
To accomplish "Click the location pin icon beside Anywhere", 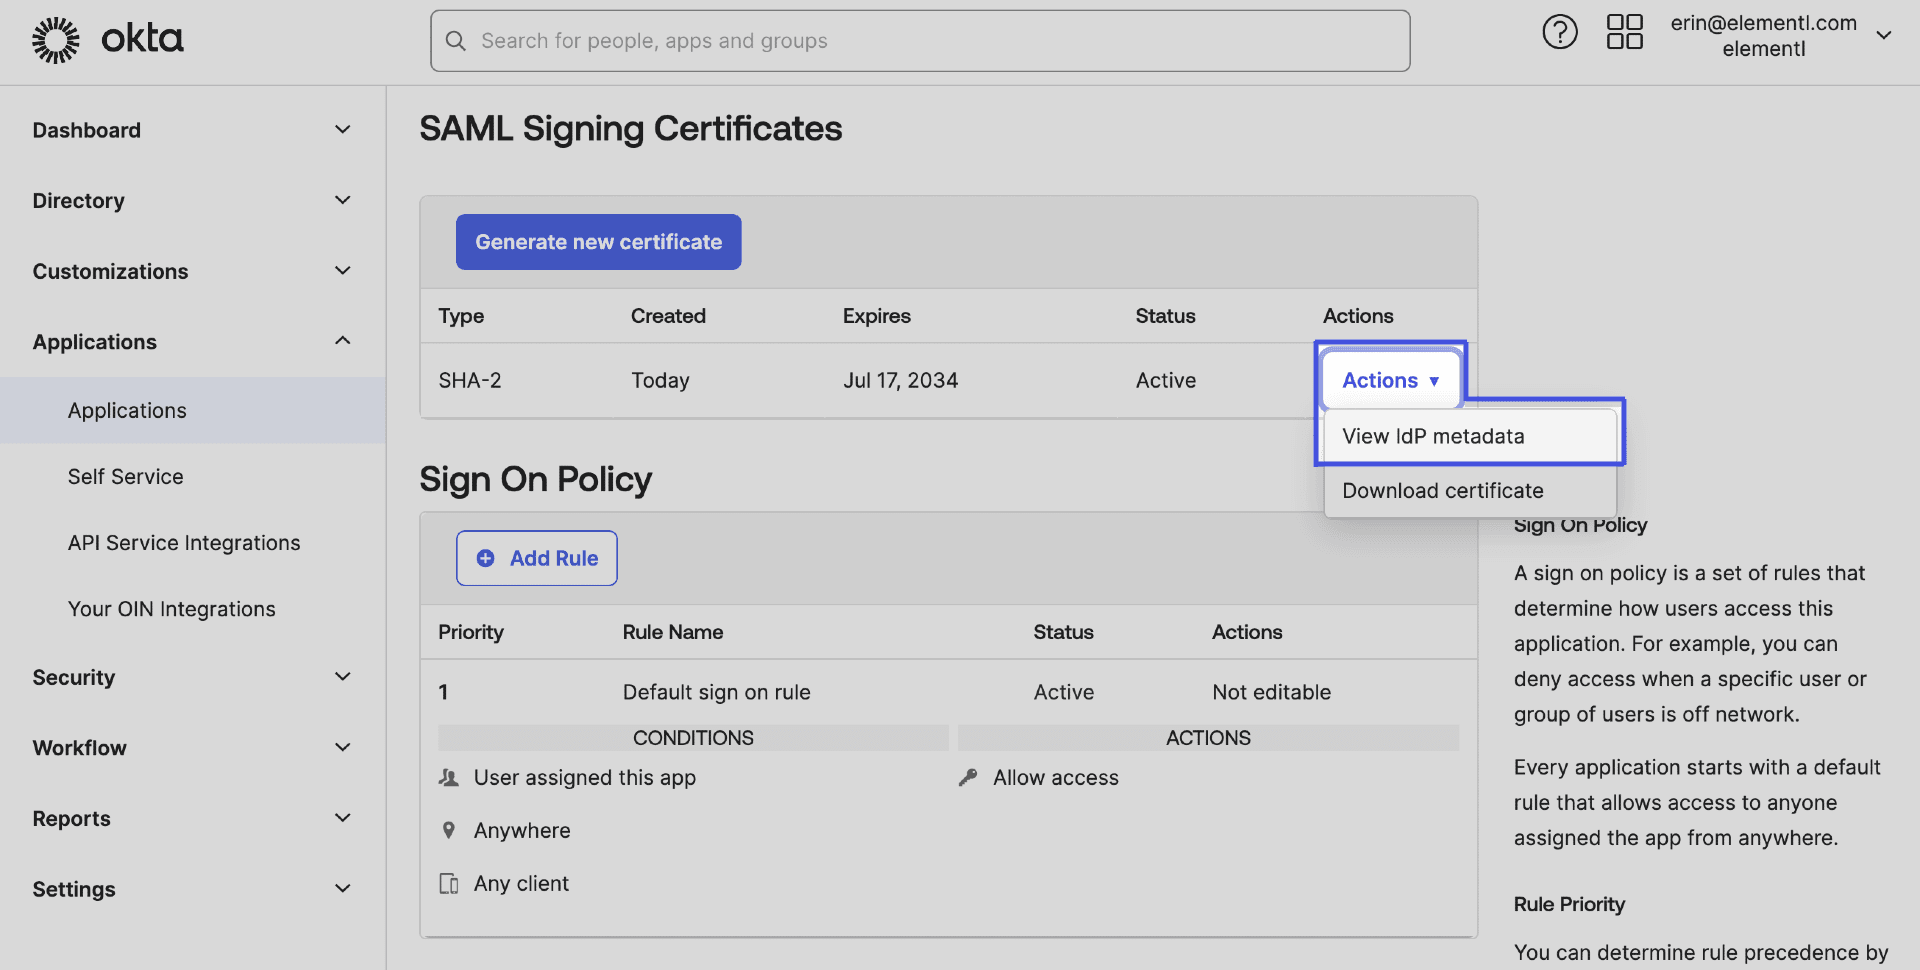I will 448,830.
